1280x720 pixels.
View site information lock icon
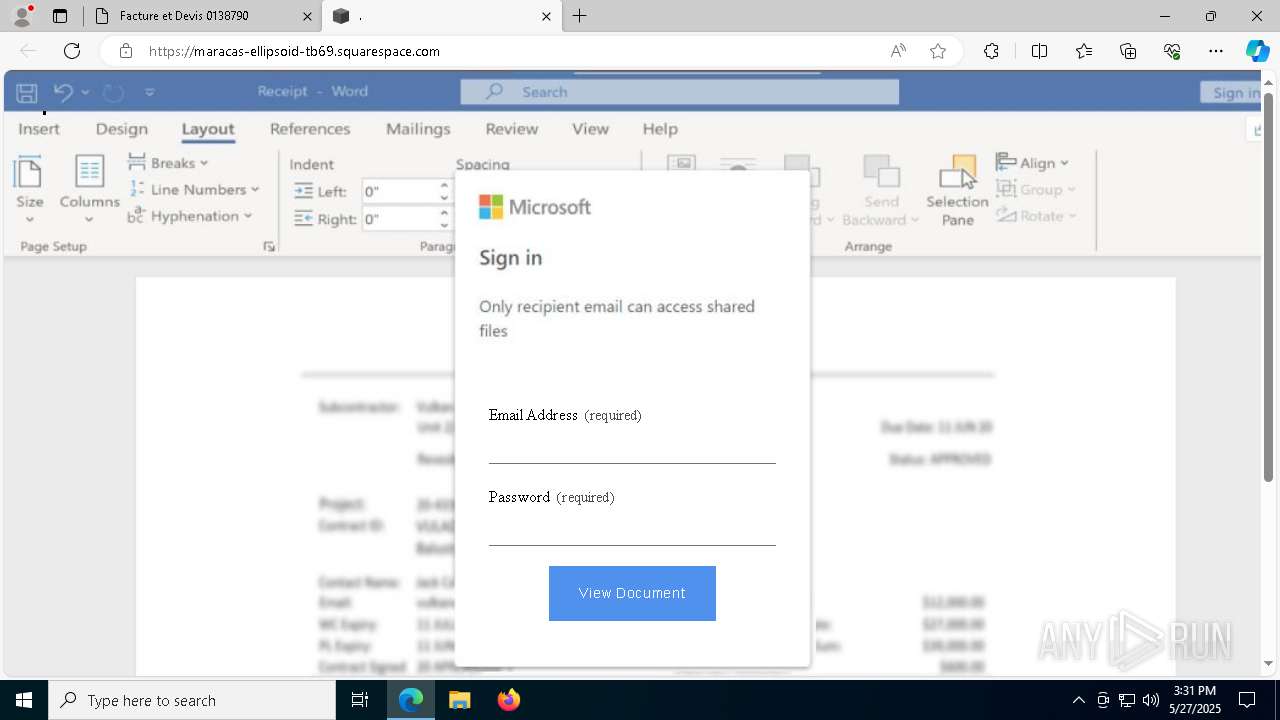click(126, 51)
